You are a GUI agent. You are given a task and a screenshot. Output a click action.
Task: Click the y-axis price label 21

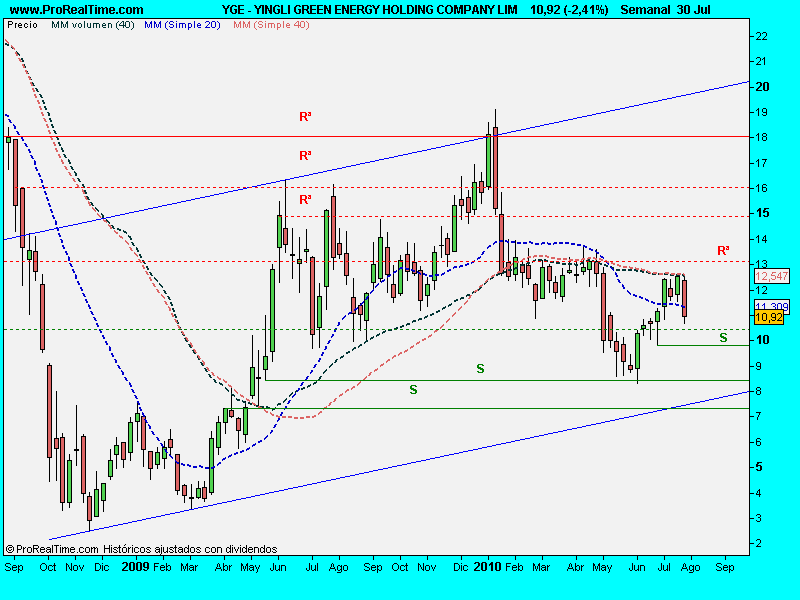[761, 62]
